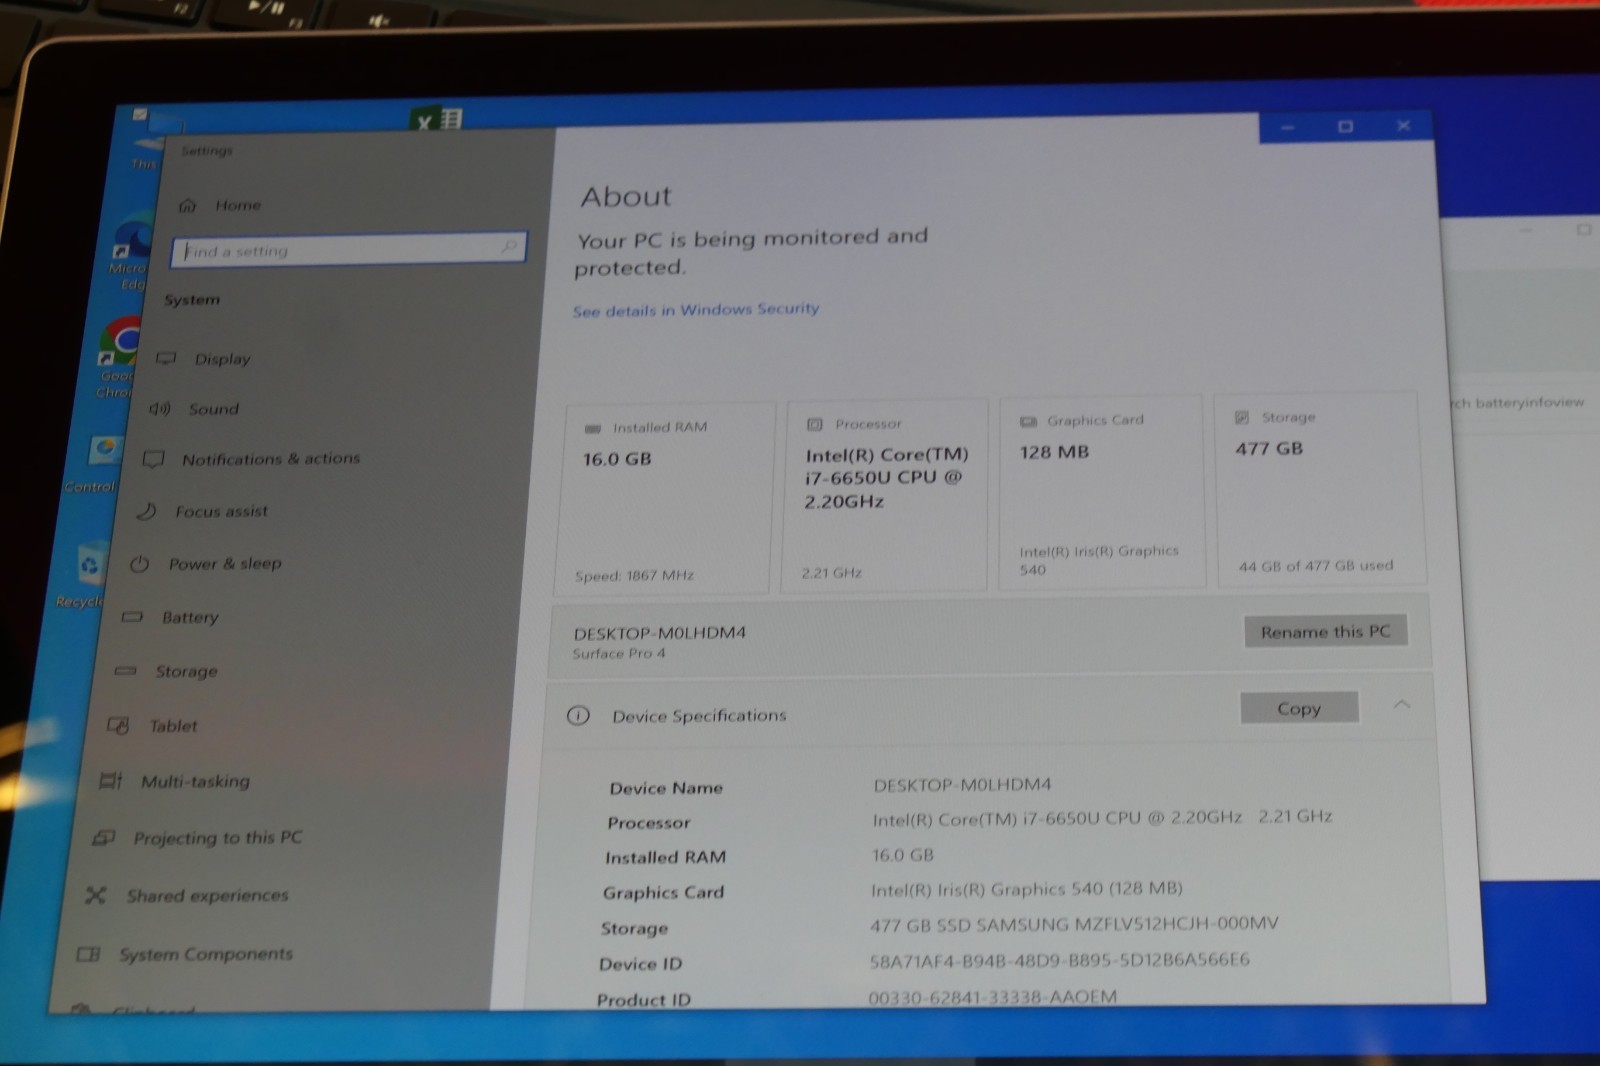Click the Display icon in sidebar
This screenshot has height=1066, width=1600.
(166, 358)
